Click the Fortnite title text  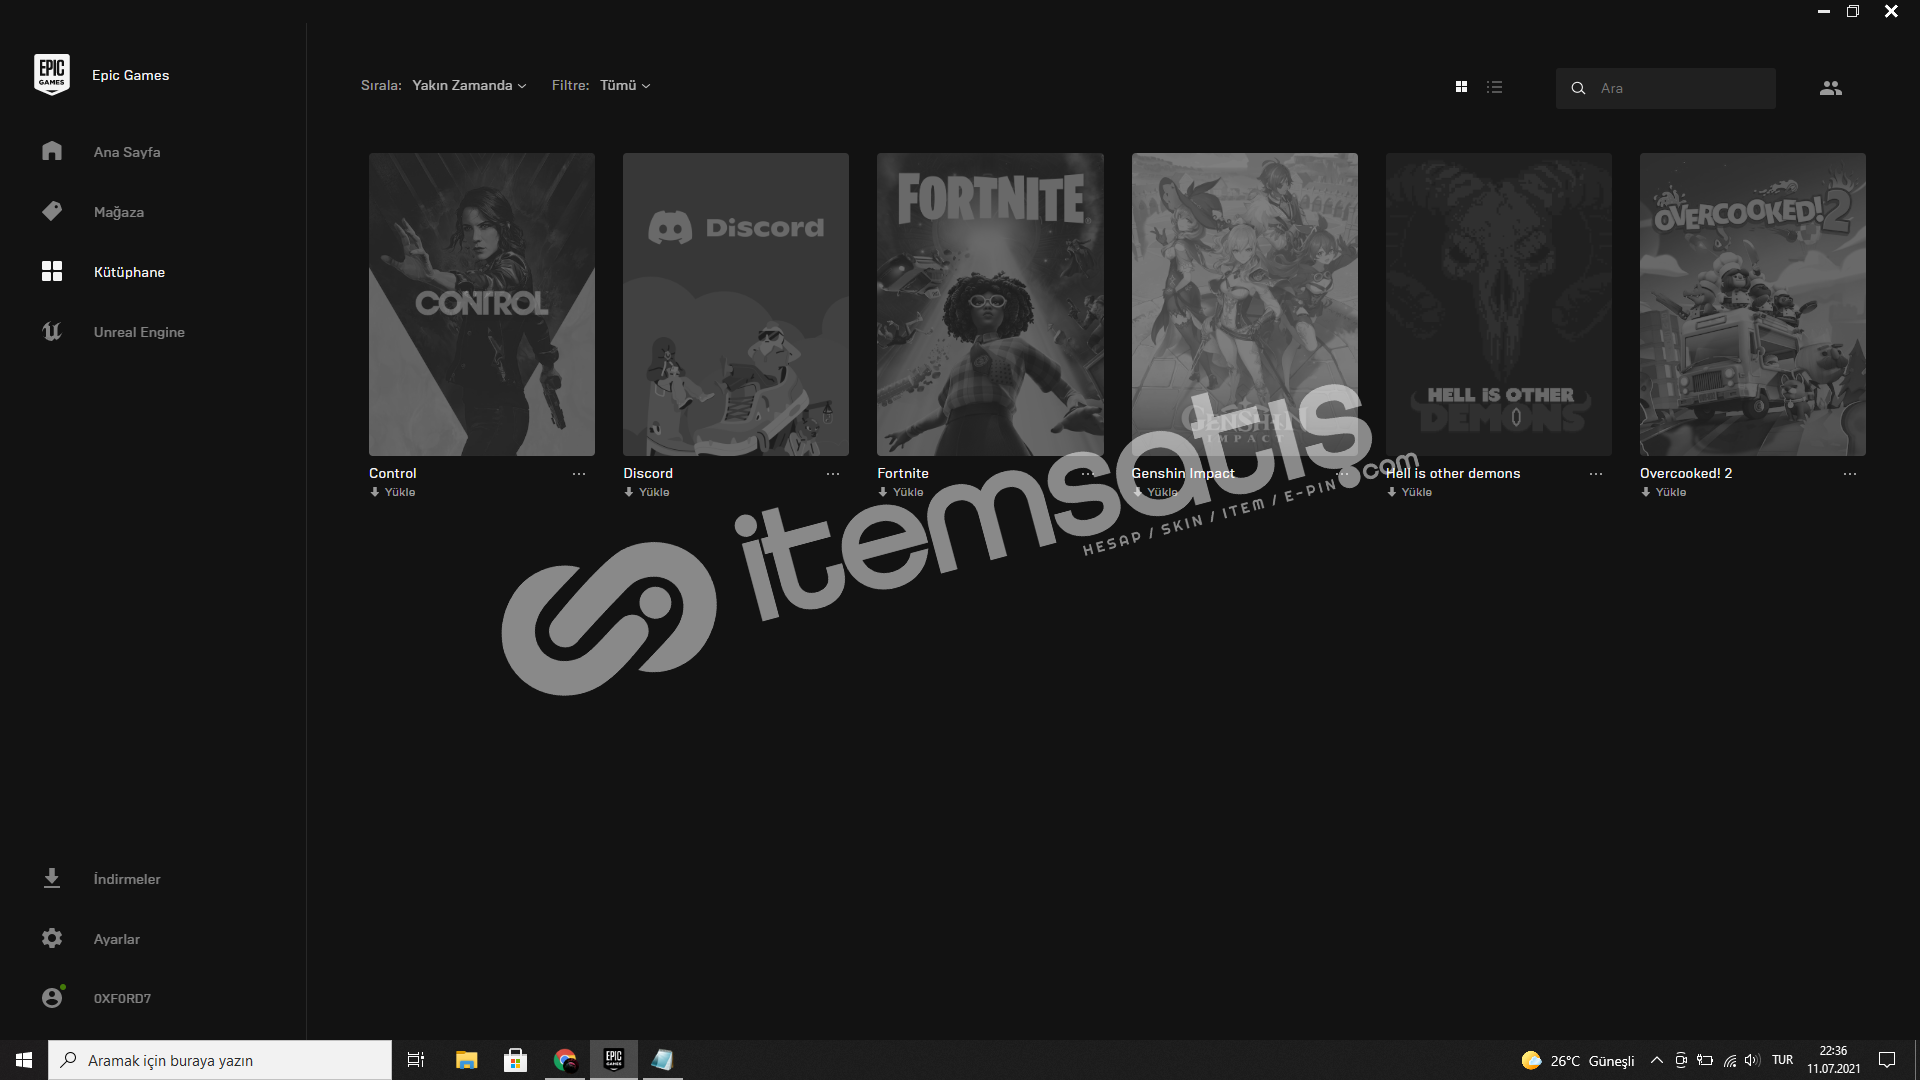[903, 473]
